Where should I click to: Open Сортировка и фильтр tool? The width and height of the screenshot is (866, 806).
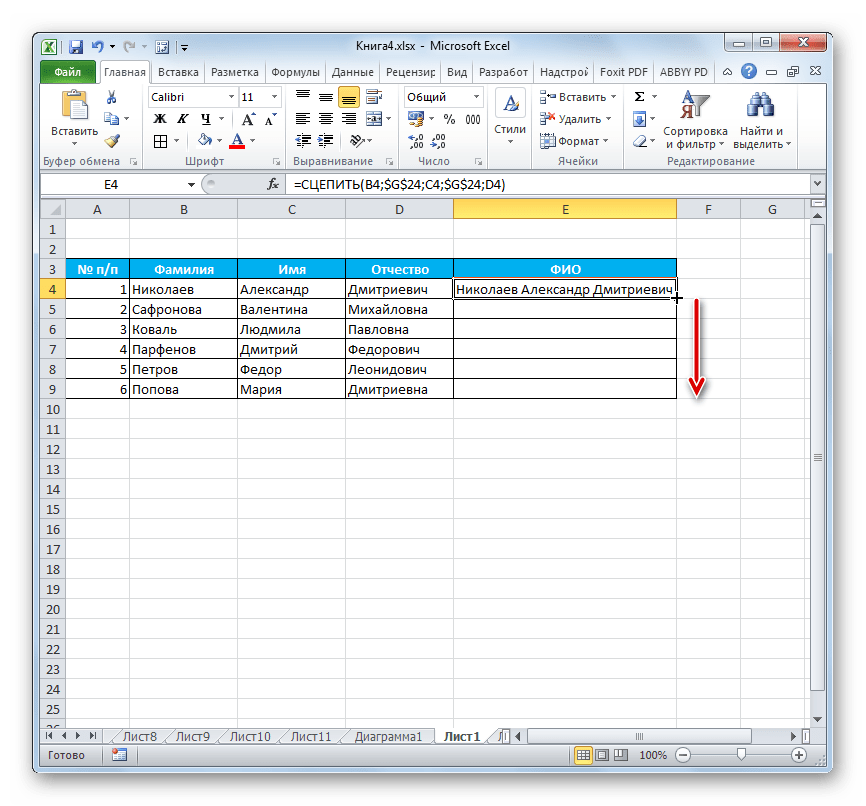pyautogui.click(x=694, y=119)
